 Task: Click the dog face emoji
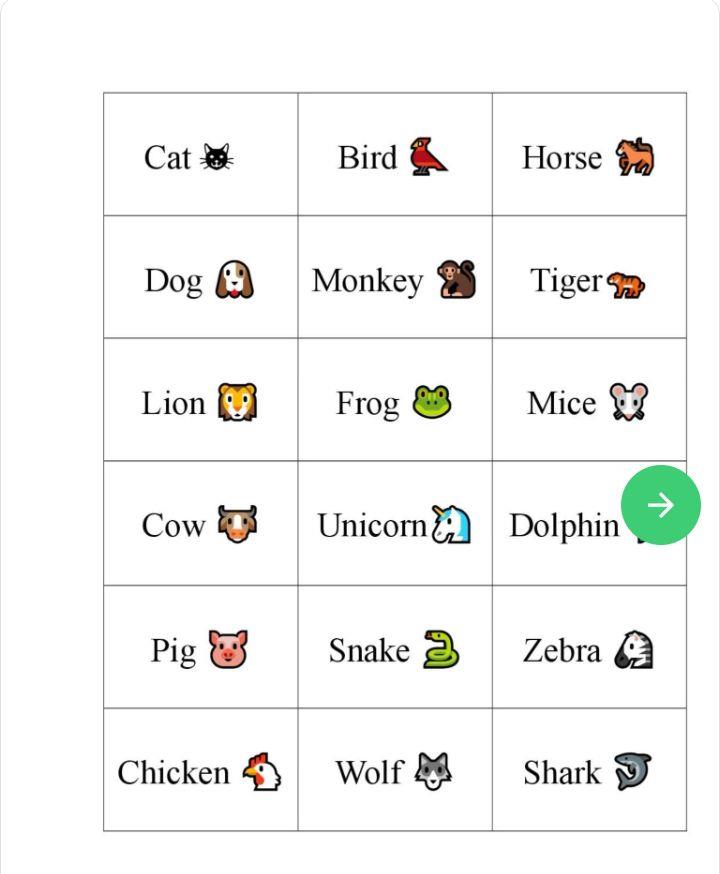pyautogui.click(x=235, y=280)
